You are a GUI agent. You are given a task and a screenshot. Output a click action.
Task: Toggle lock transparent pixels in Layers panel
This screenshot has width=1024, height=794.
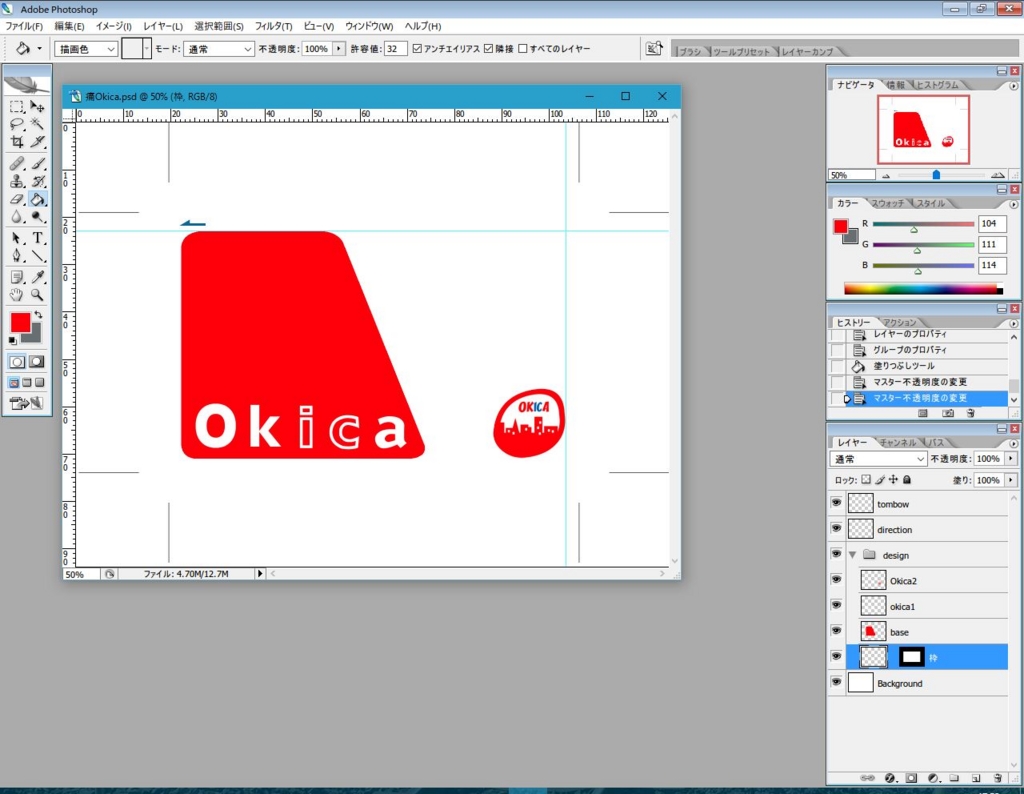(866, 480)
